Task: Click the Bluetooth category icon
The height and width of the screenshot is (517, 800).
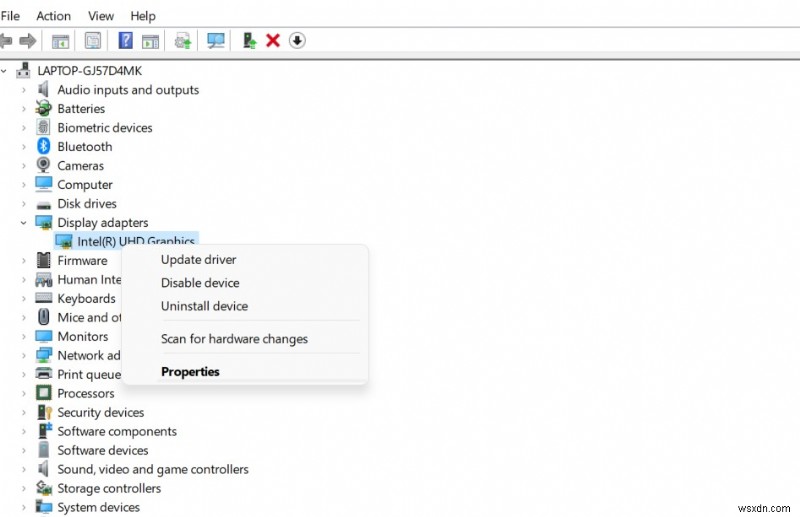Action: pyautogui.click(x=44, y=146)
